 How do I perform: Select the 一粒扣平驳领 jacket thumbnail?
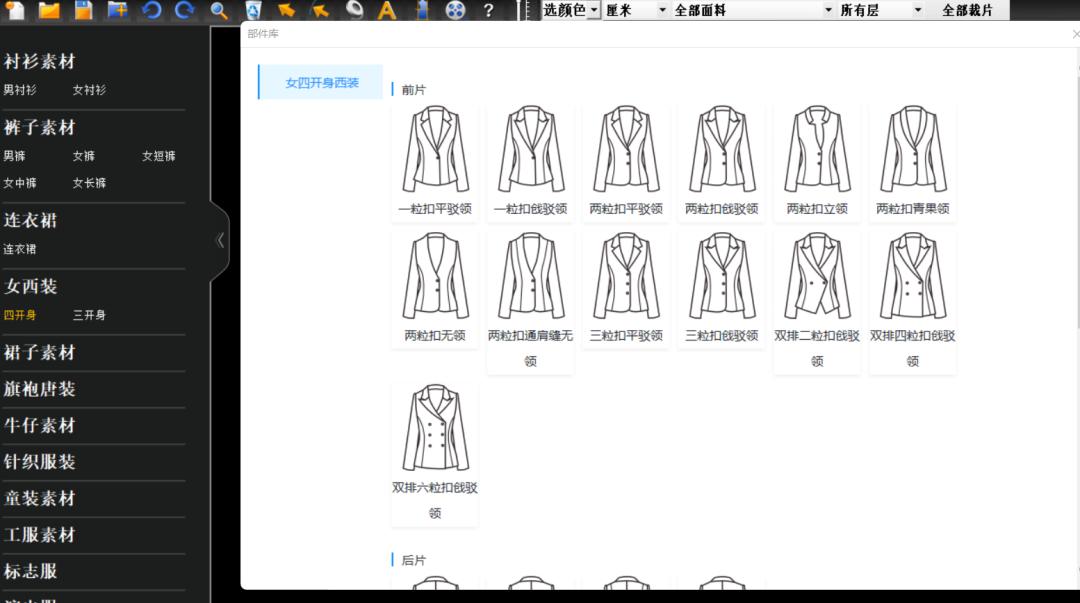(434, 150)
